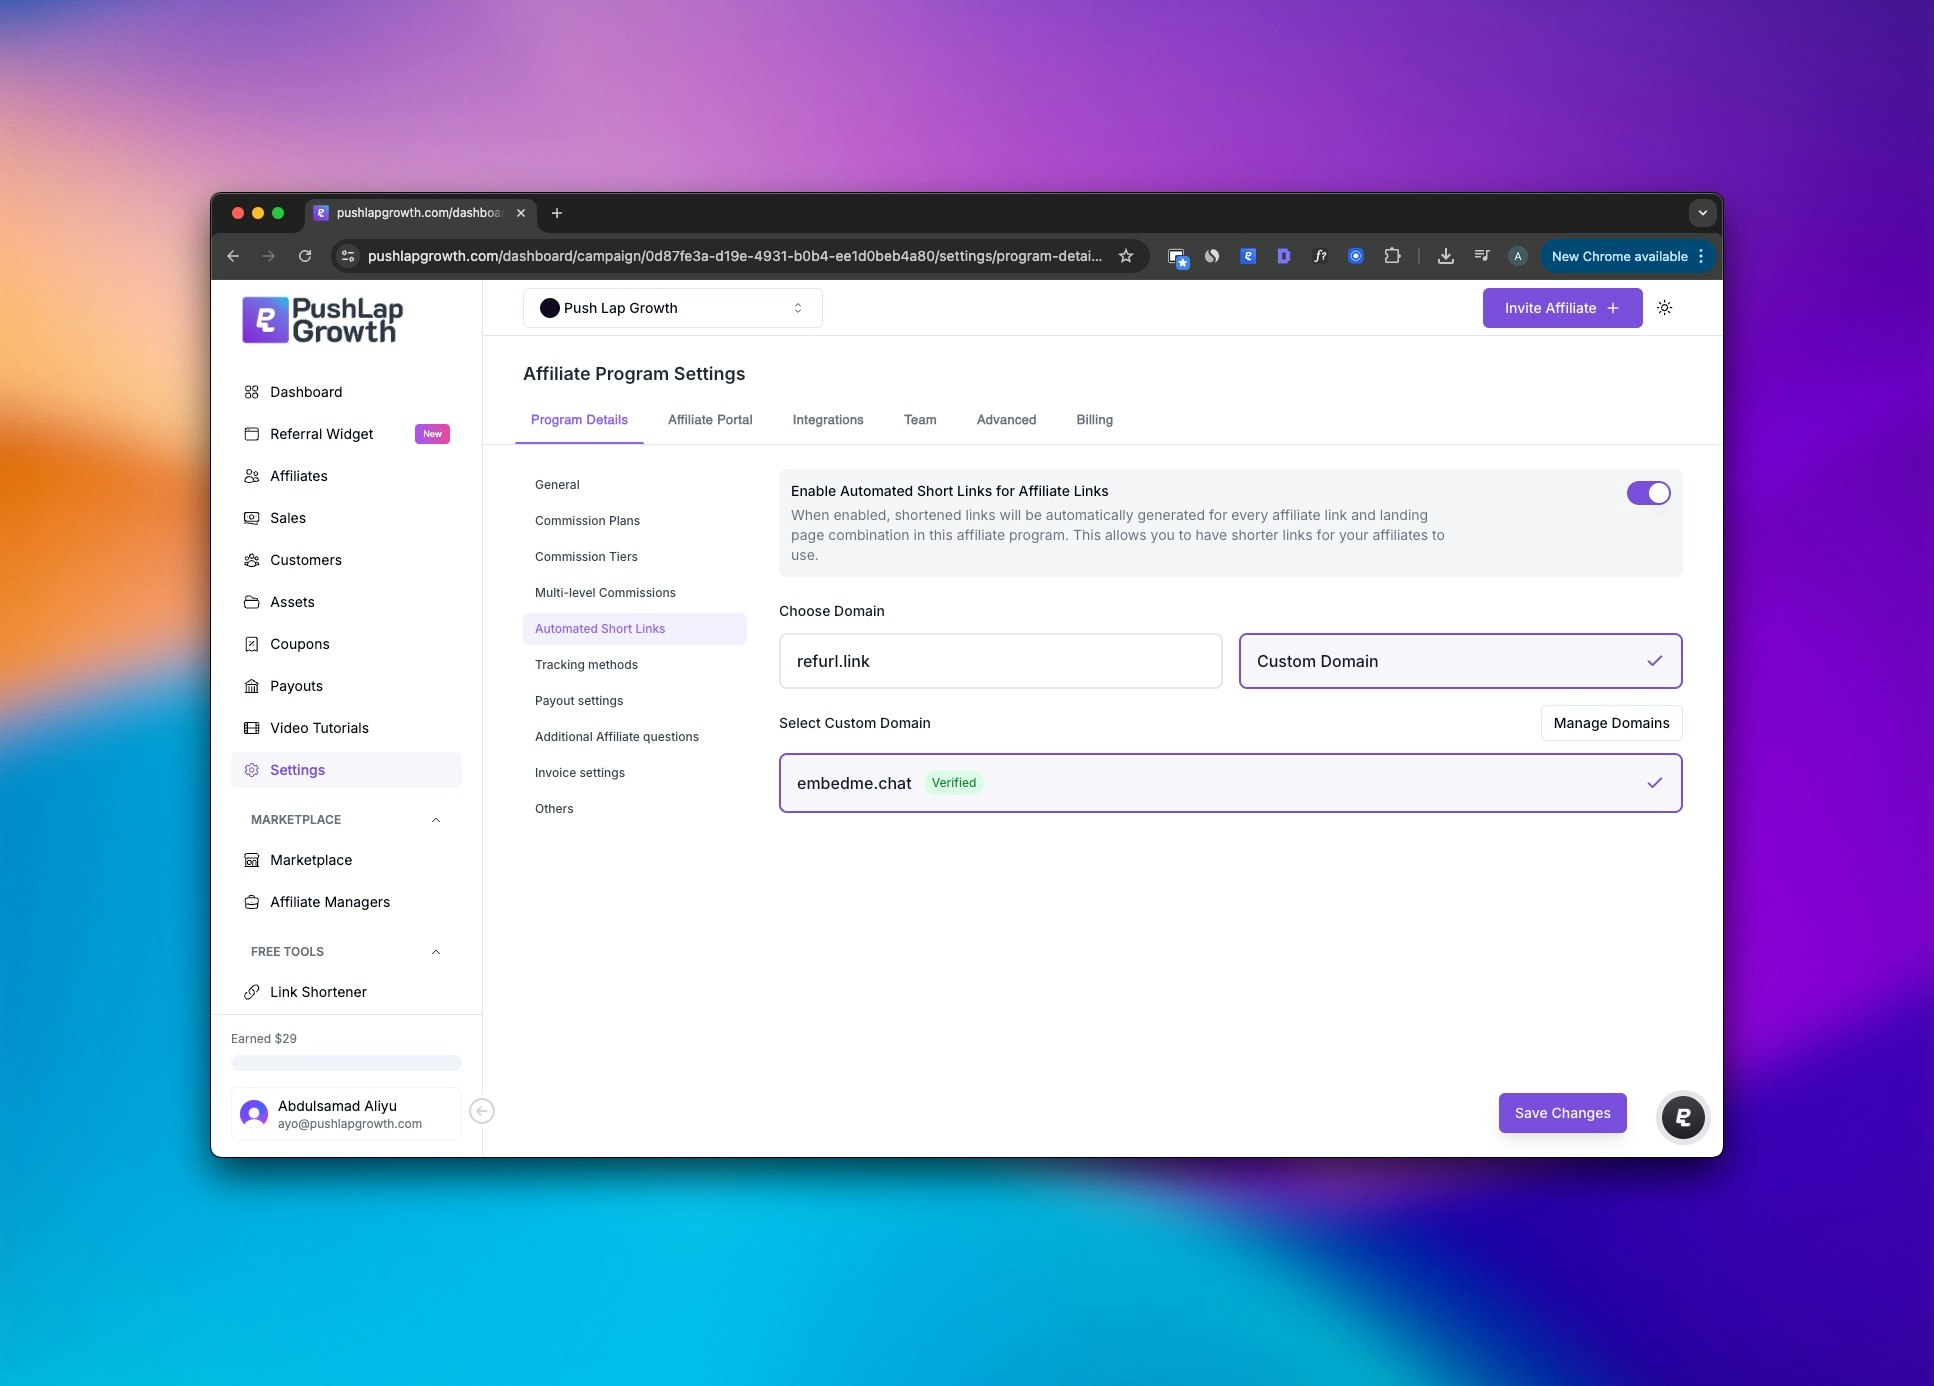Open the Affiliates section icon

pos(252,476)
